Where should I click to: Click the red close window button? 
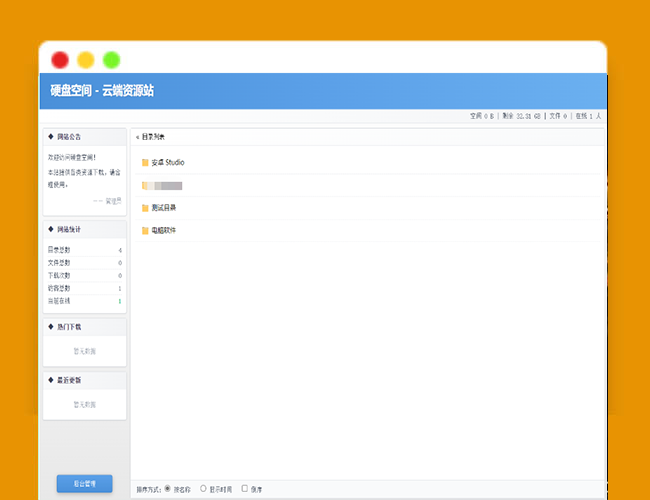[x=60, y=60]
